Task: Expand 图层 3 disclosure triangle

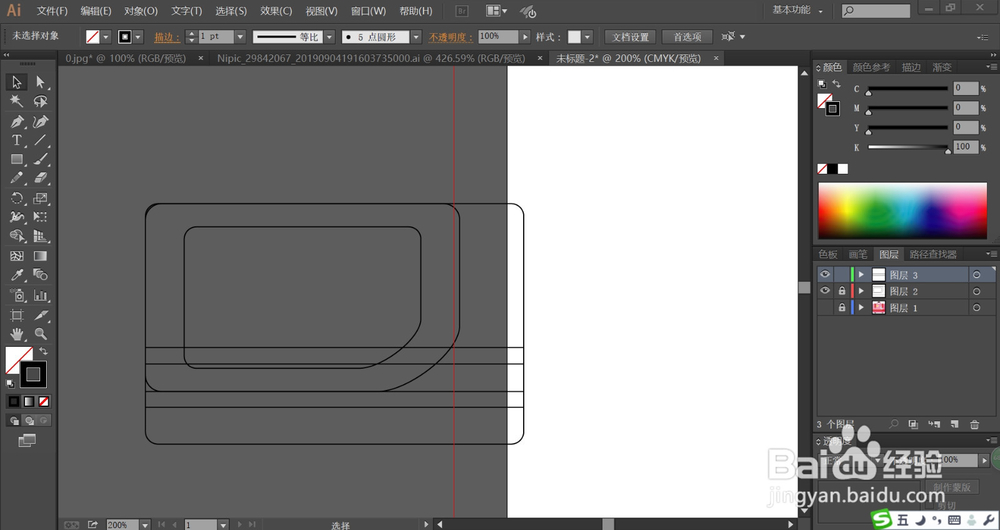Action: coord(861,275)
